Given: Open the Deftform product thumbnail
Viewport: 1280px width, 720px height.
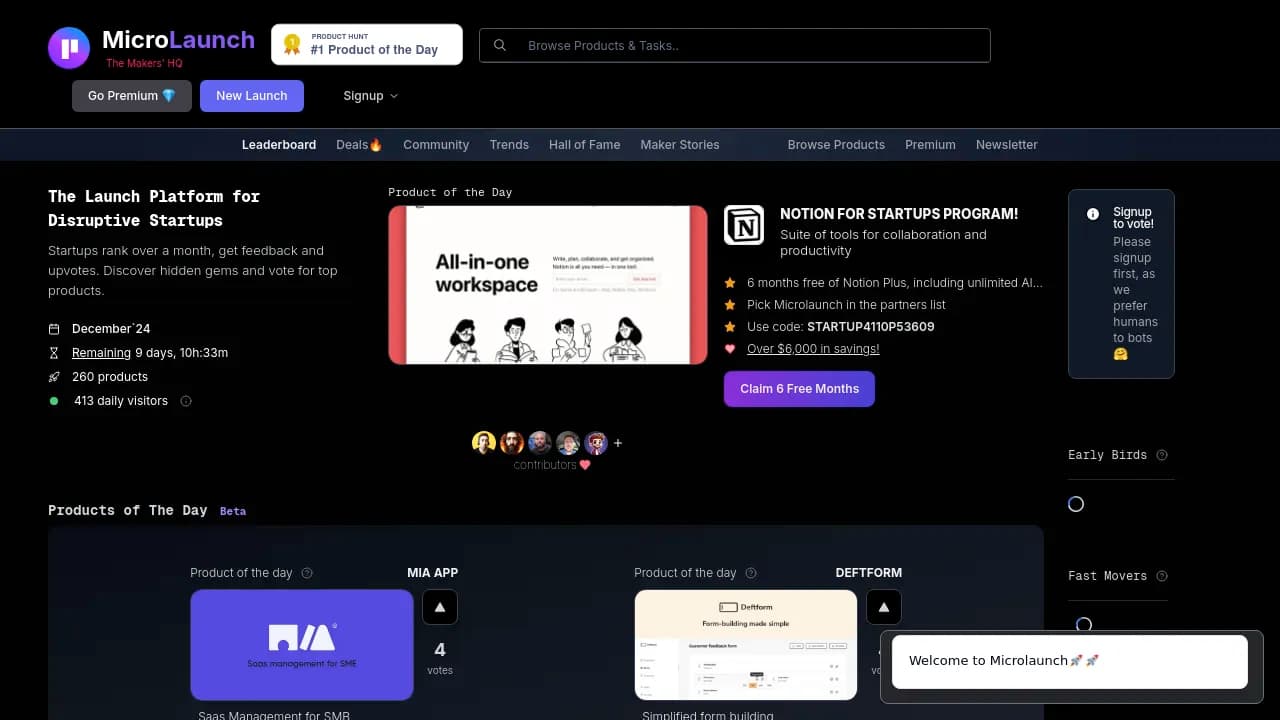Looking at the screenshot, I should click(746, 645).
